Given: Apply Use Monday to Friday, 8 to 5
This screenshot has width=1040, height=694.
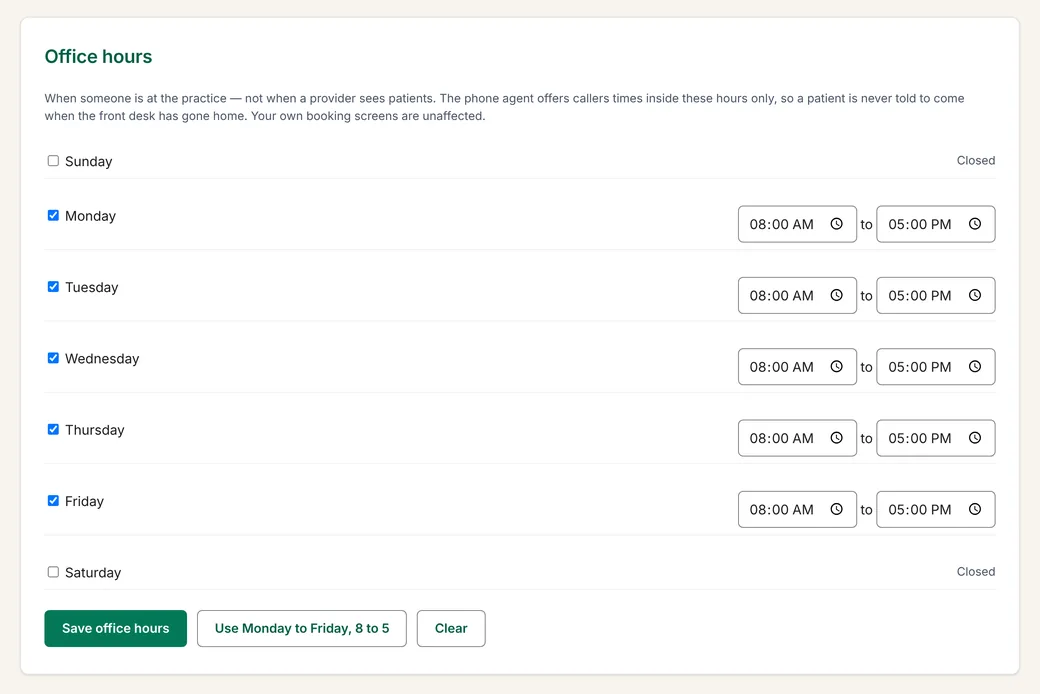Looking at the screenshot, I should 302,628.
